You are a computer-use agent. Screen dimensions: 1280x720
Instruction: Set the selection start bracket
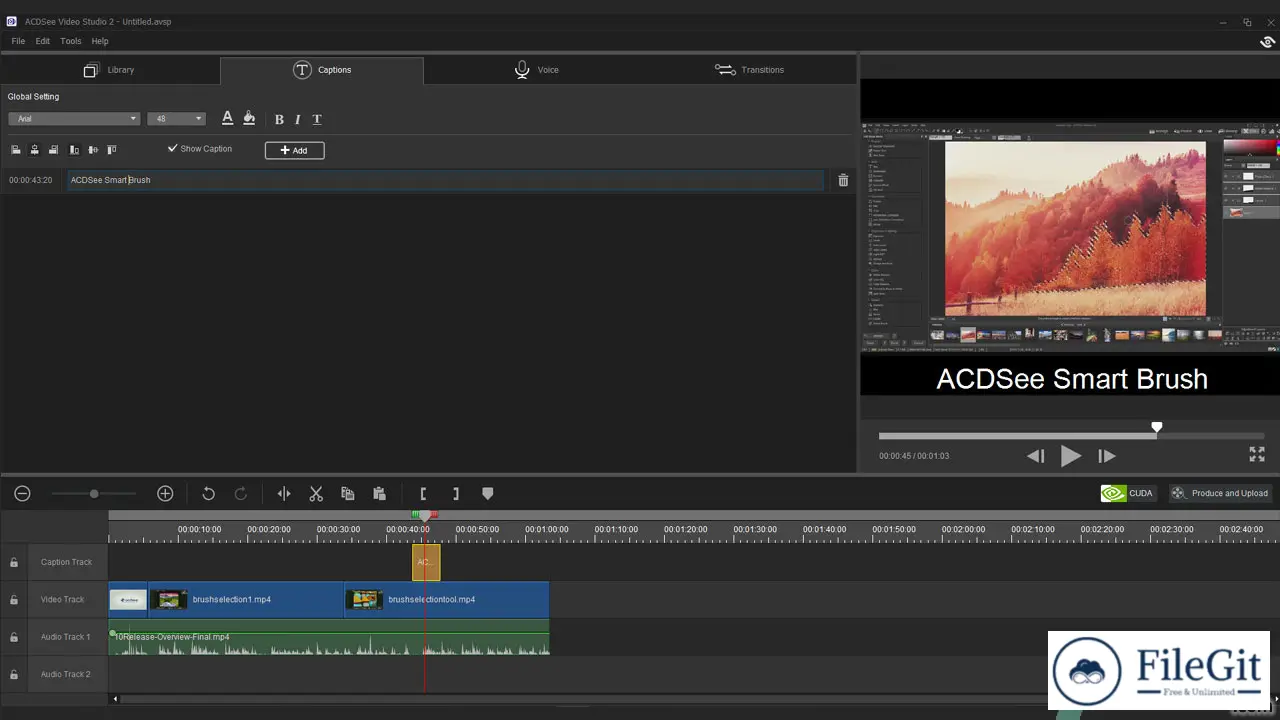coord(423,493)
